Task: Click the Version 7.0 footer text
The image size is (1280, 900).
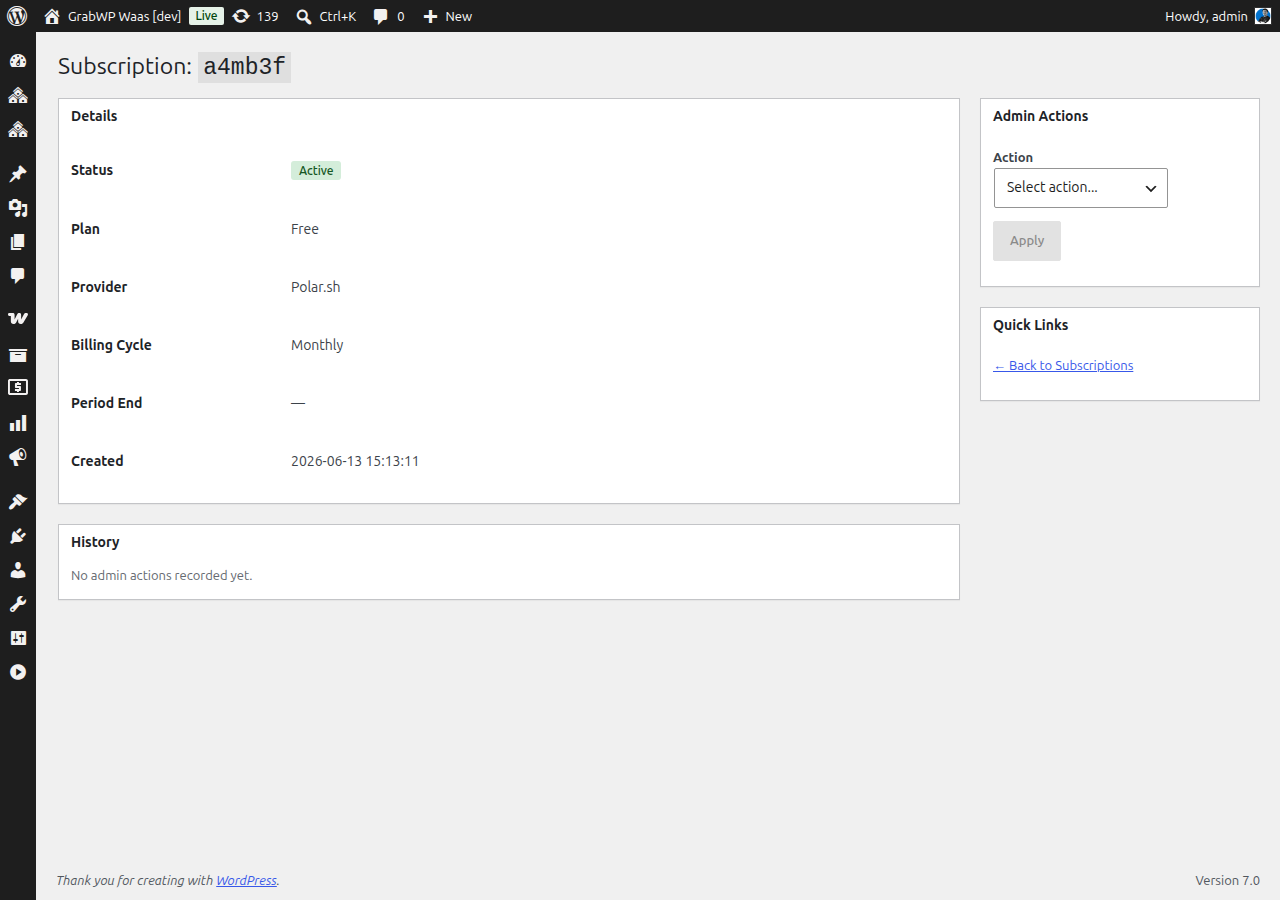Action: coord(1227,881)
